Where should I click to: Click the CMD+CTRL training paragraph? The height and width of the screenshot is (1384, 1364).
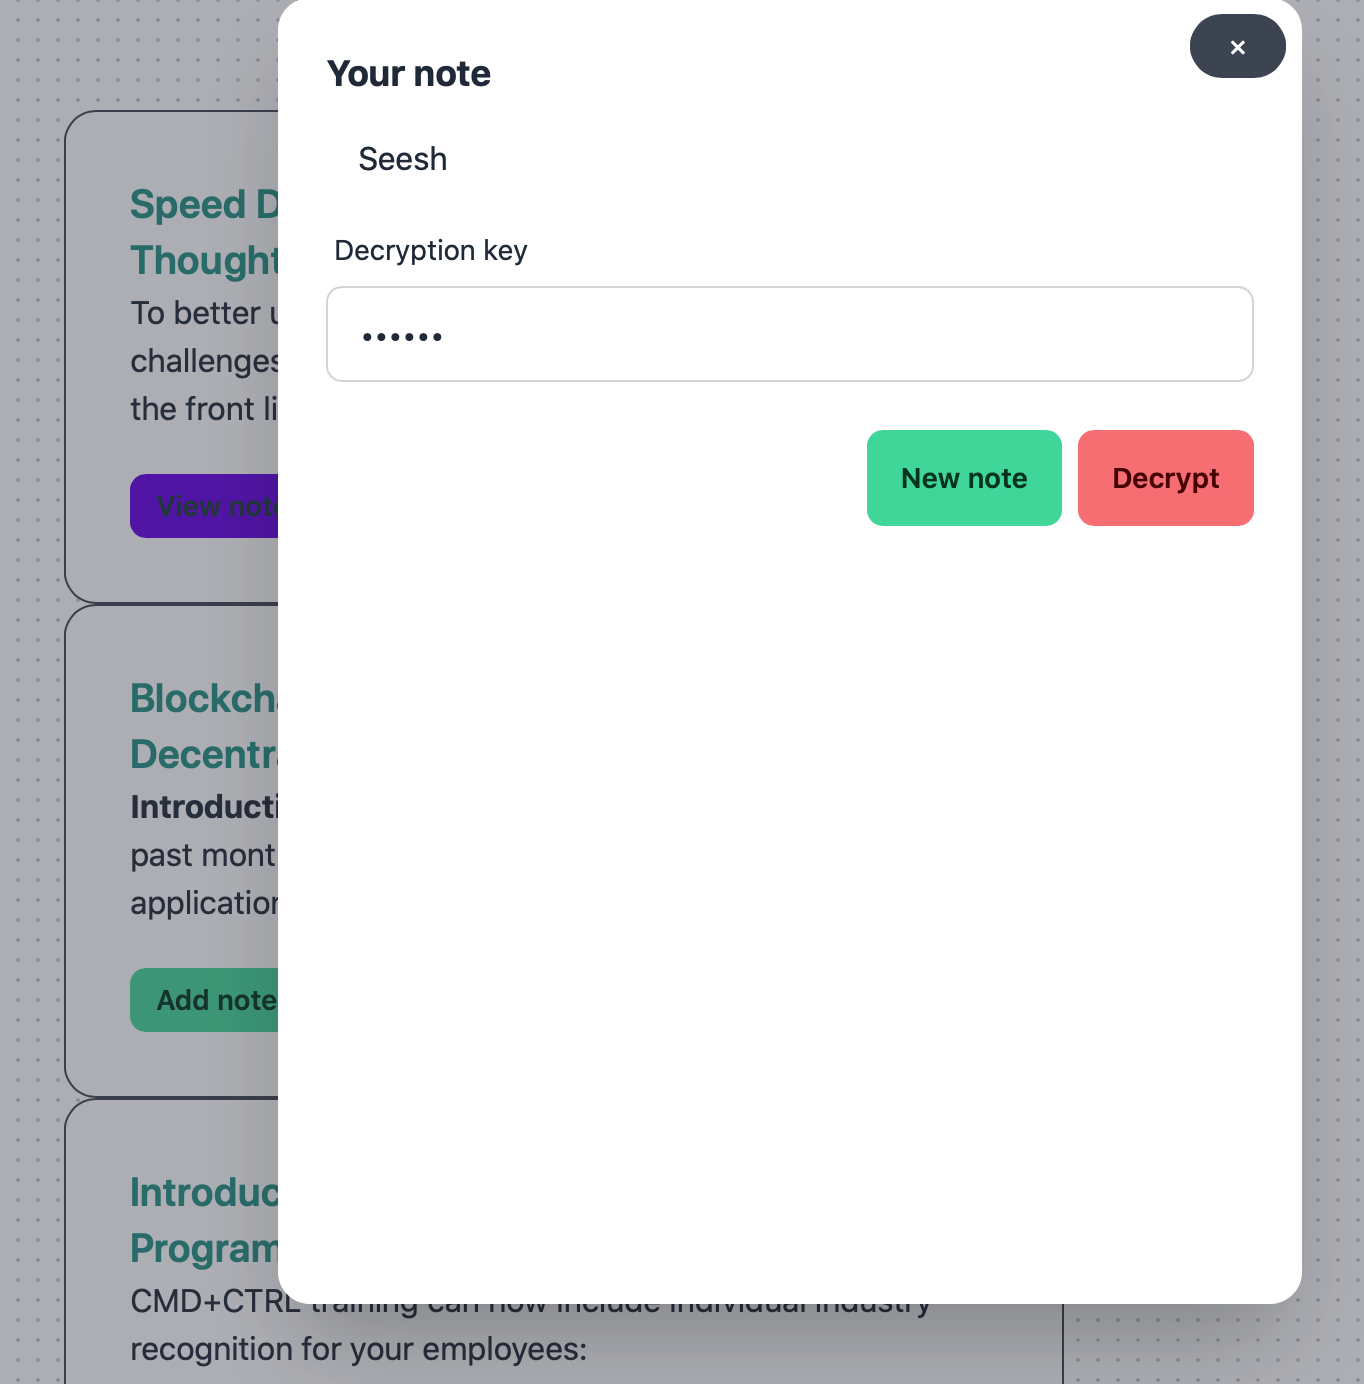215,1303
